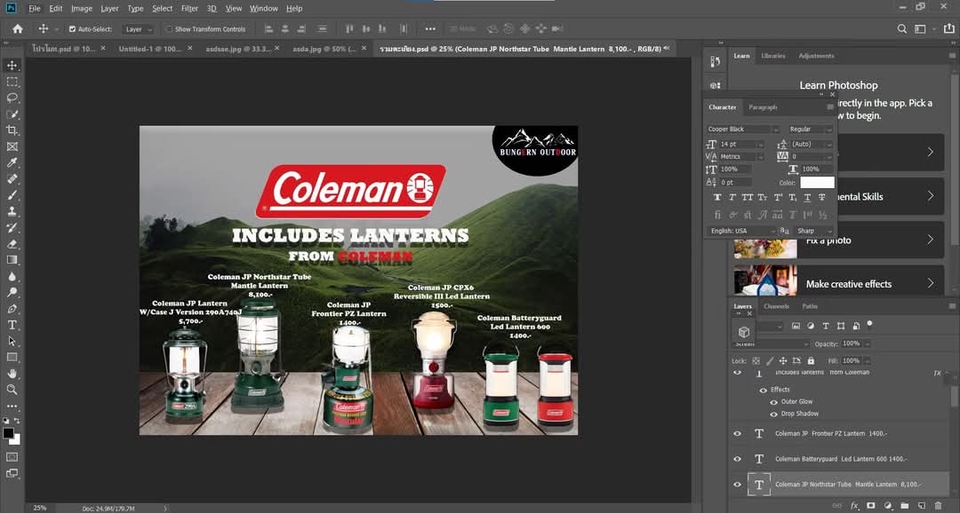Switch to the Paragraph tab
960x513 pixels.
(762, 107)
